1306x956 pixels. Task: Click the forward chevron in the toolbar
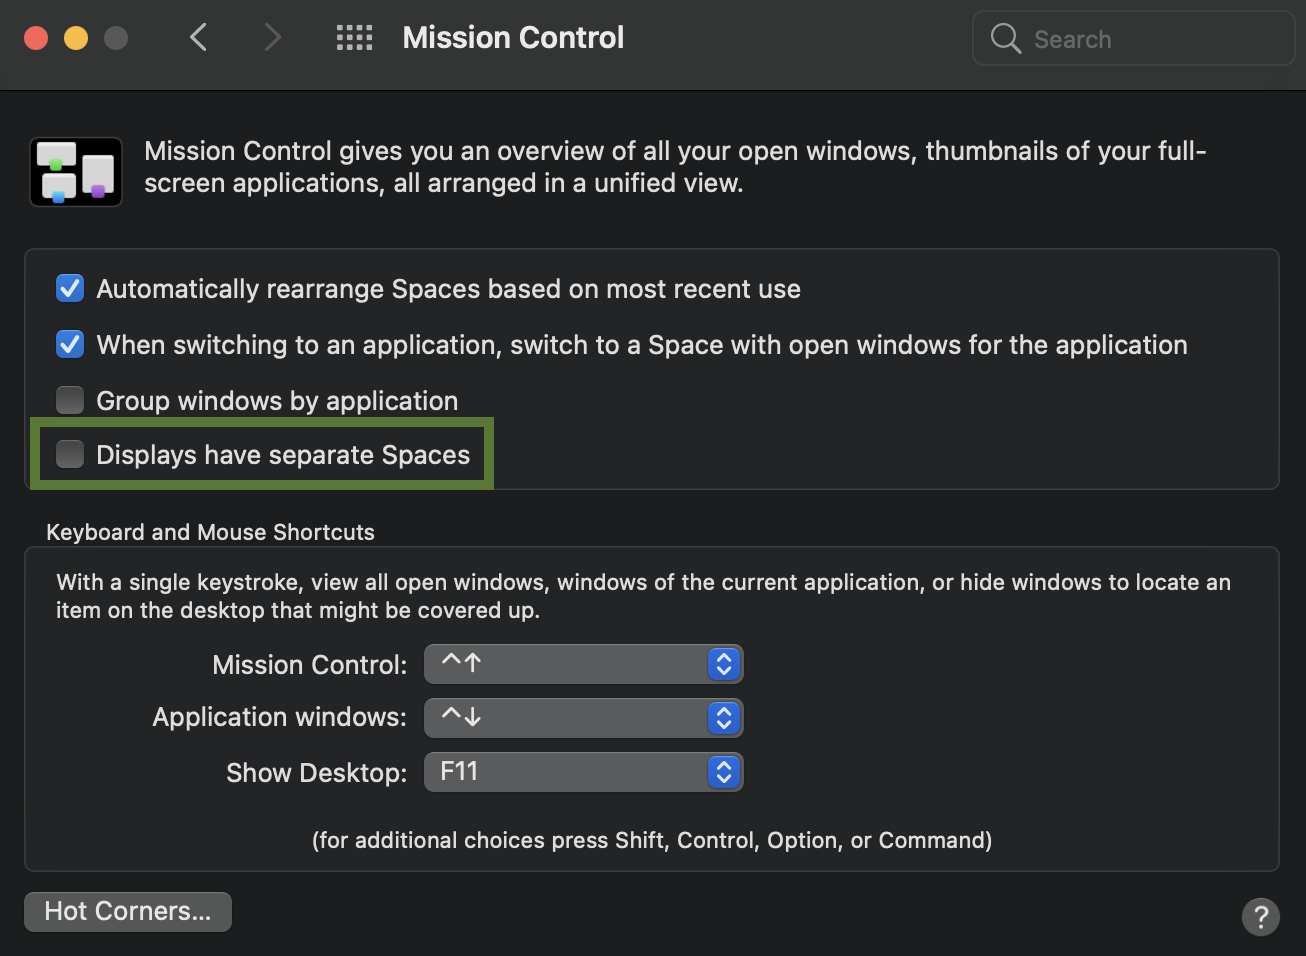coord(272,38)
